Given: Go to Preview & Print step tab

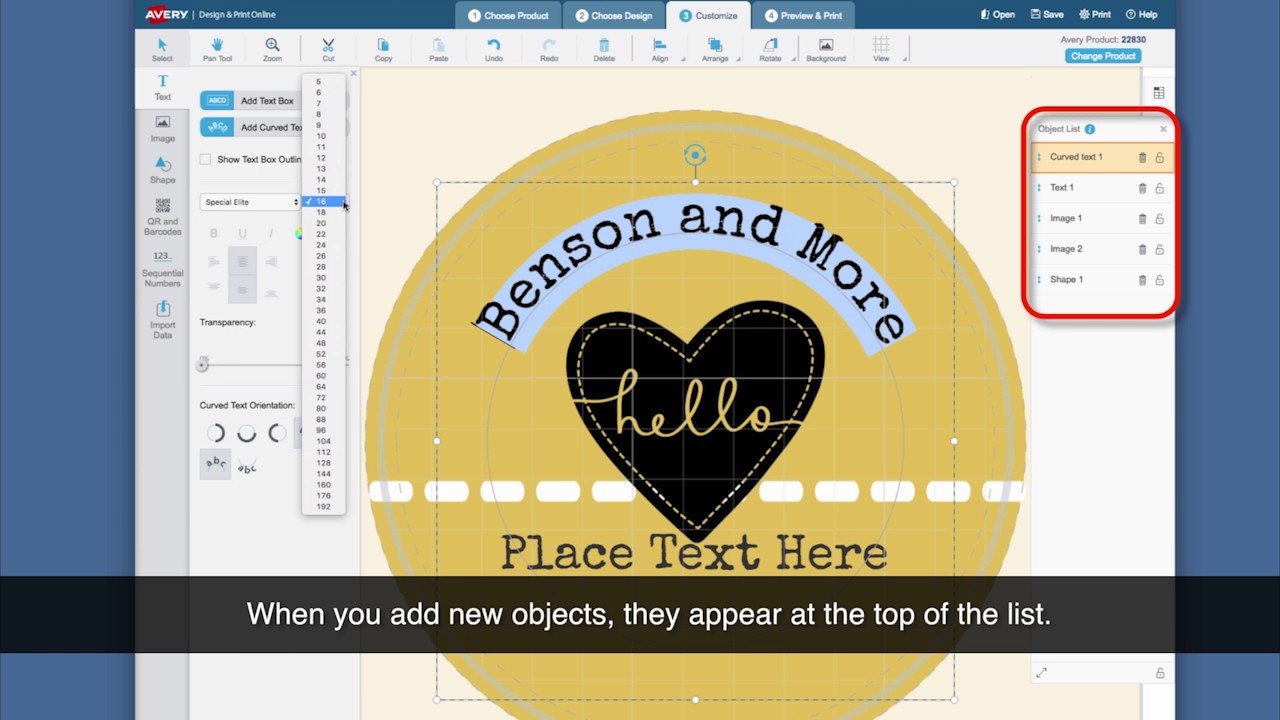Looking at the screenshot, I should tap(804, 15).
